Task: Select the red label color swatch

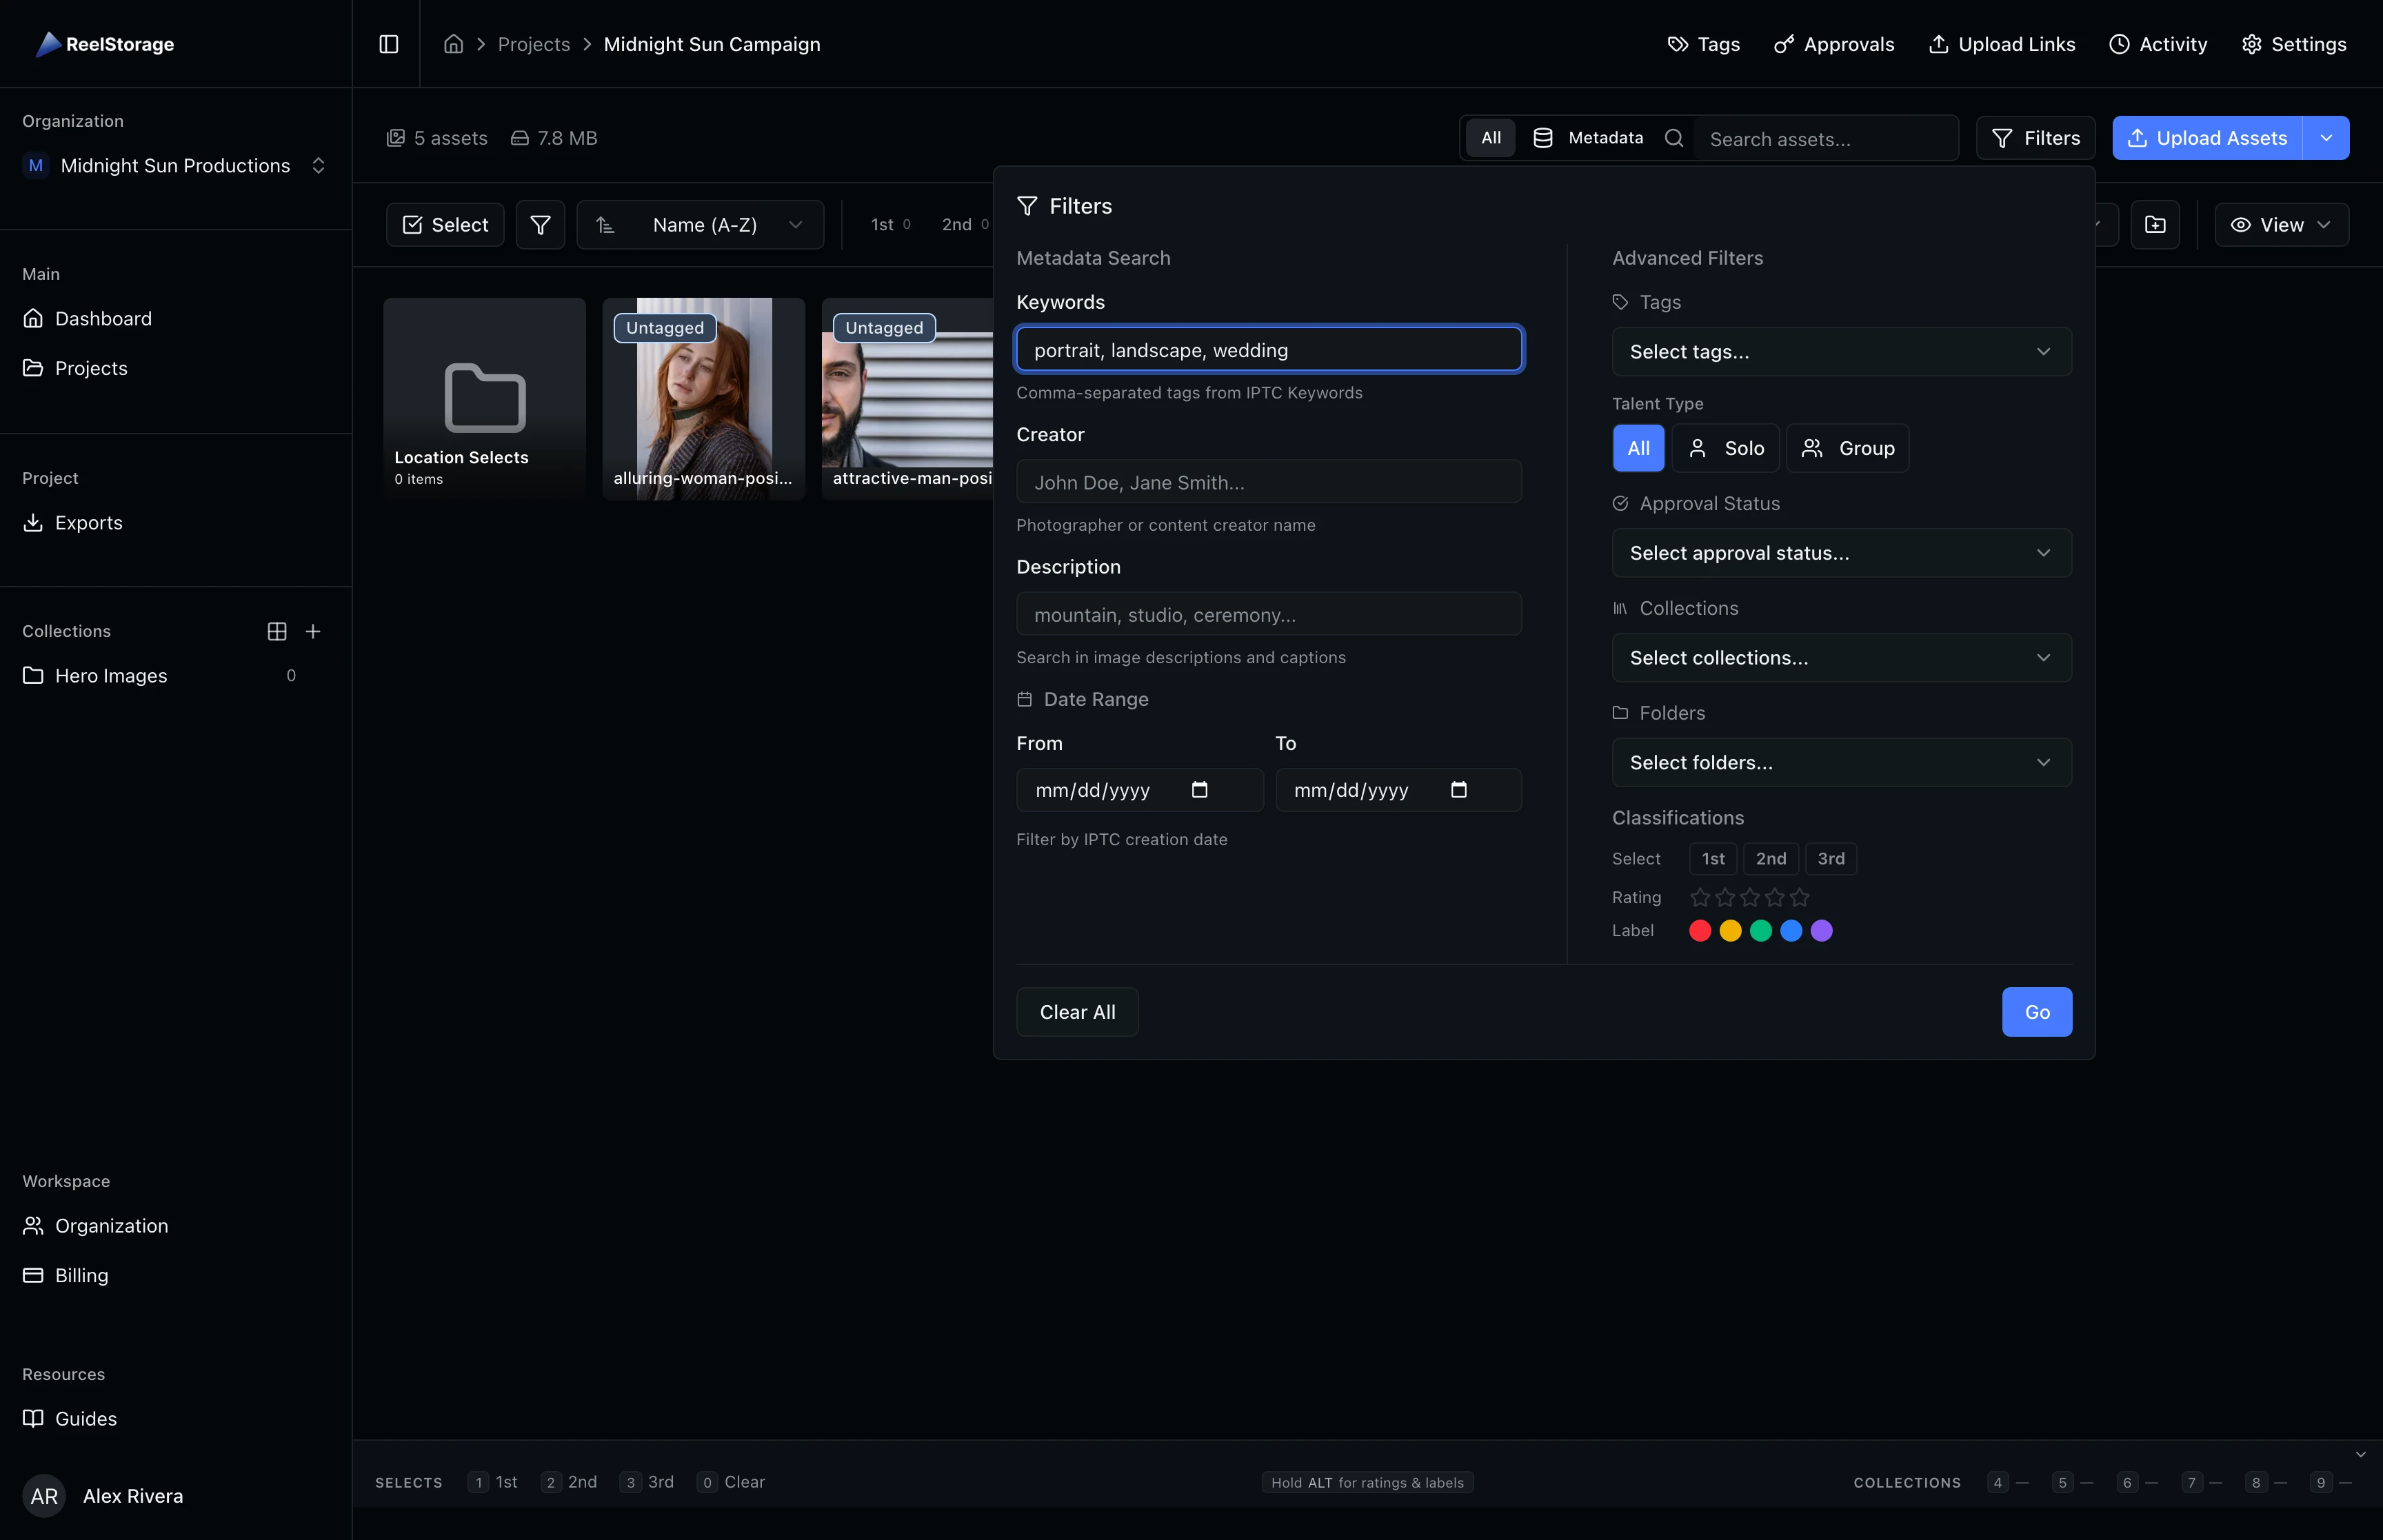Action: pos(1699,930)
